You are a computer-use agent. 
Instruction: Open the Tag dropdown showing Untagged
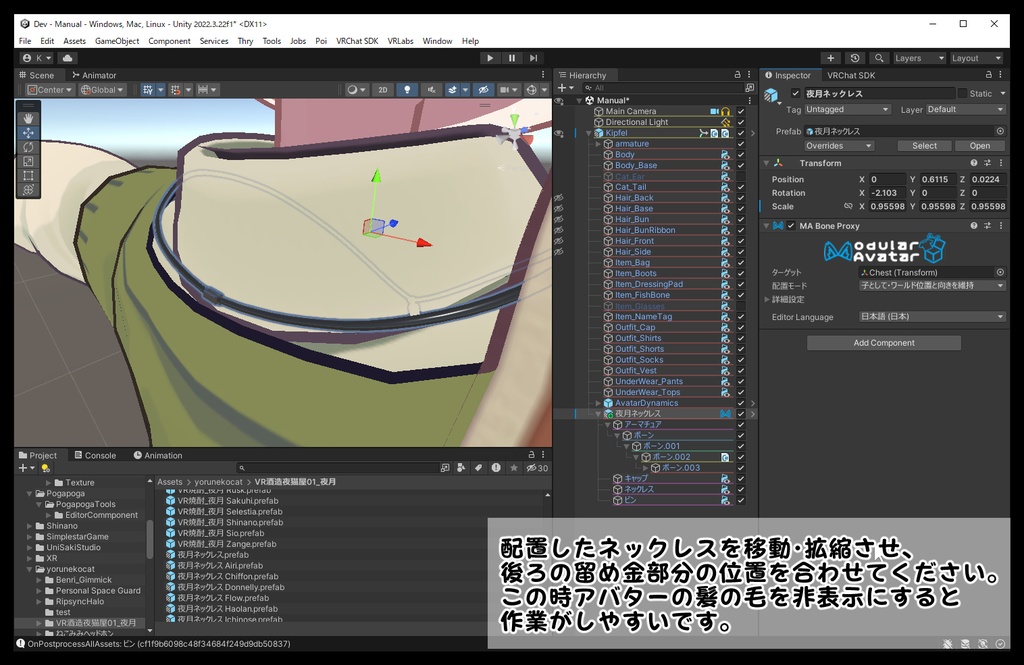pyautogui.click(x=847, y=109)
